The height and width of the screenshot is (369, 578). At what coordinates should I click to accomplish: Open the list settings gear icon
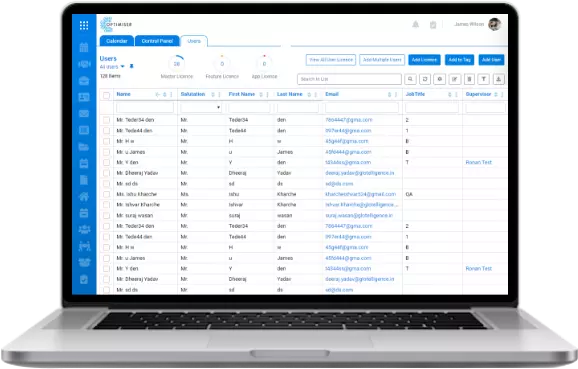point(439,79)
